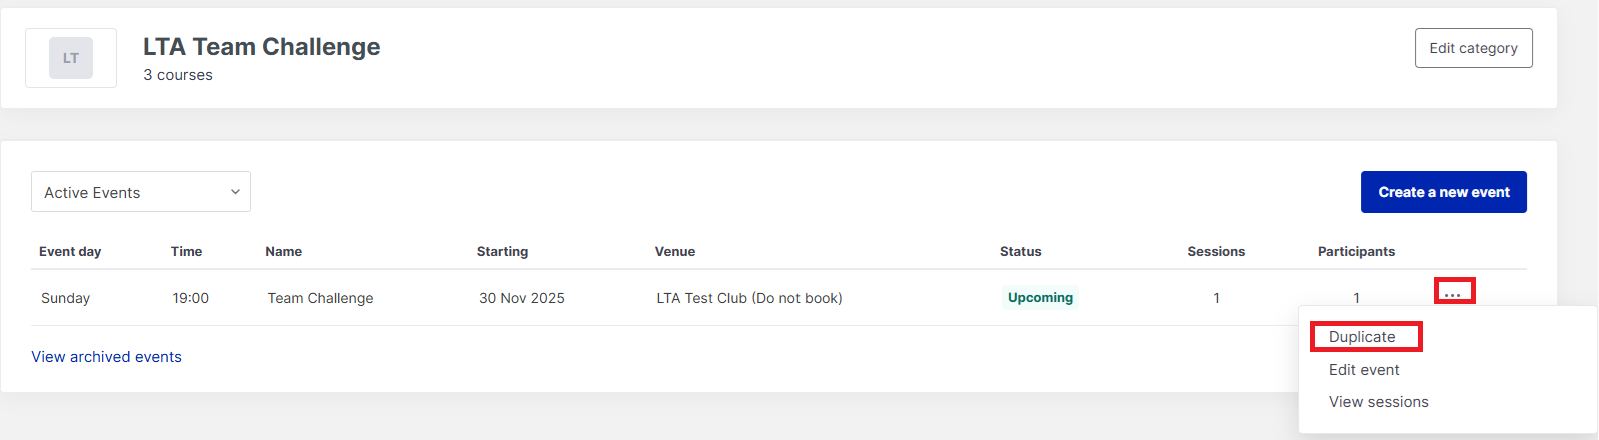Select Duplicate from the context menu
1599x440 pixels.
coord(1362,337)
